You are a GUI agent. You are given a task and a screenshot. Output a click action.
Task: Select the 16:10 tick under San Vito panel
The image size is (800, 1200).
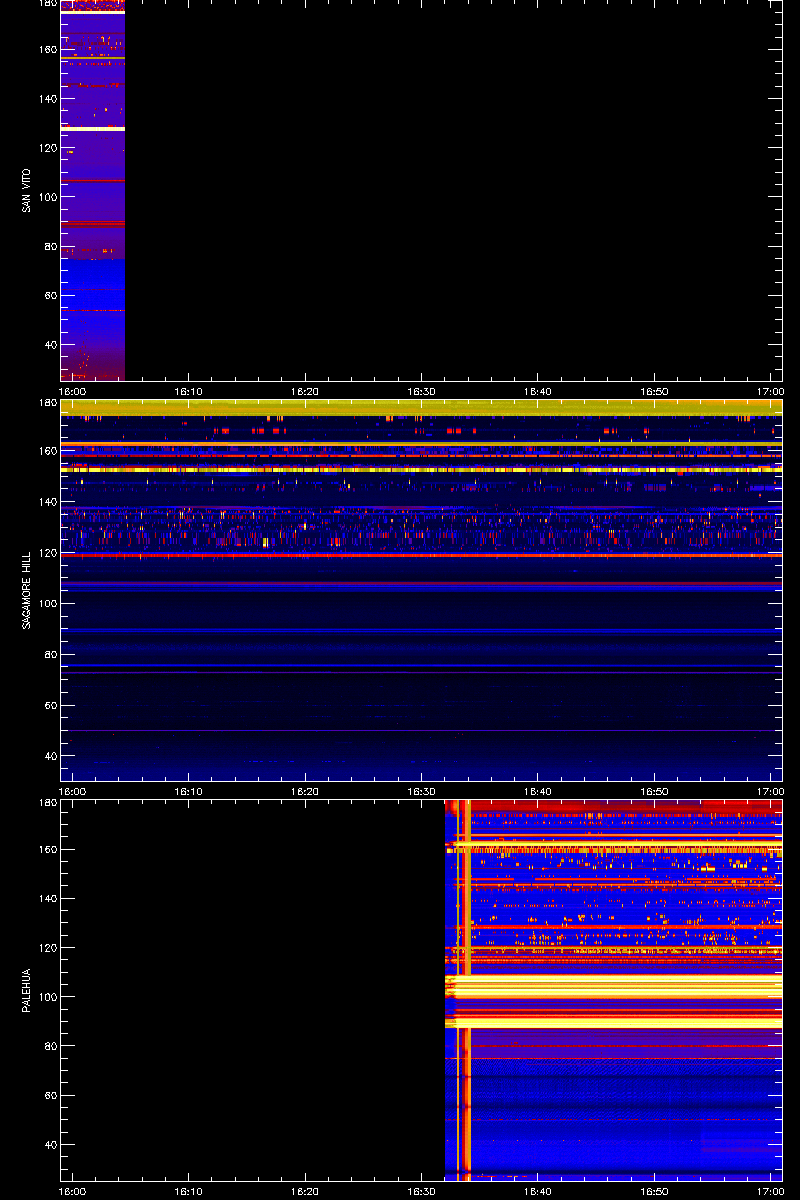(189, 392)
